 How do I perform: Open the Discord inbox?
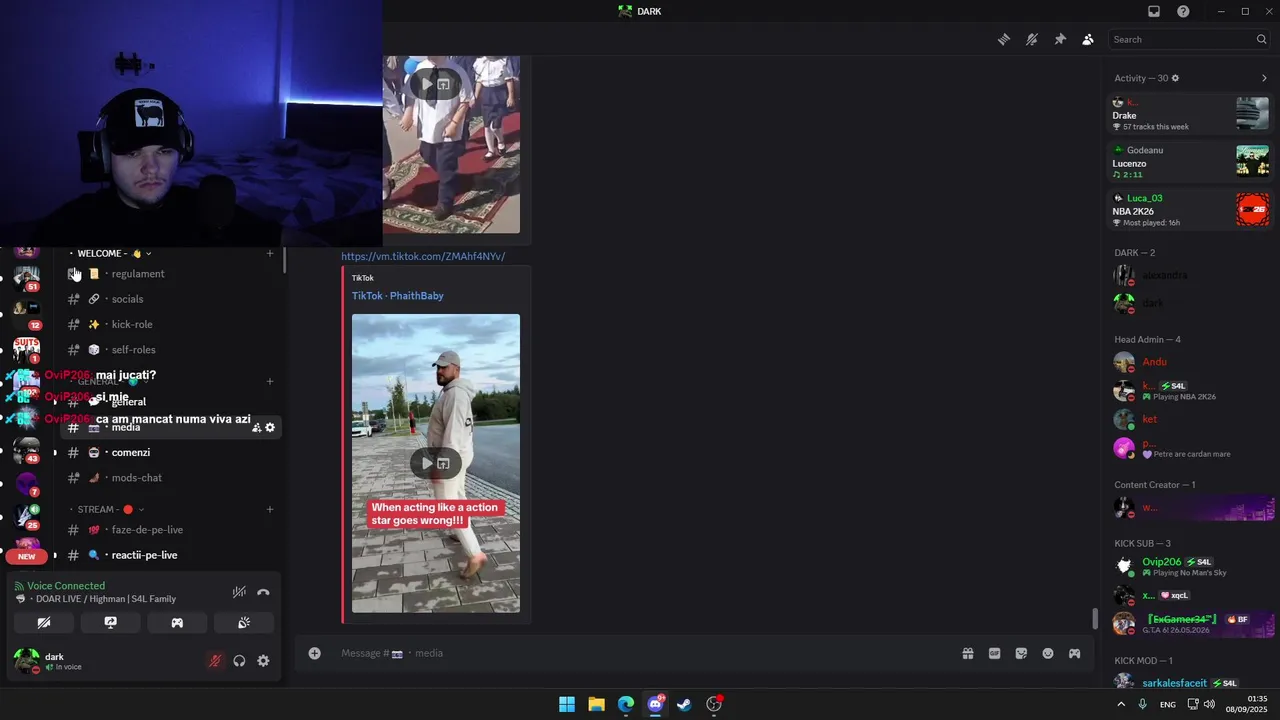coord(1154,11)
